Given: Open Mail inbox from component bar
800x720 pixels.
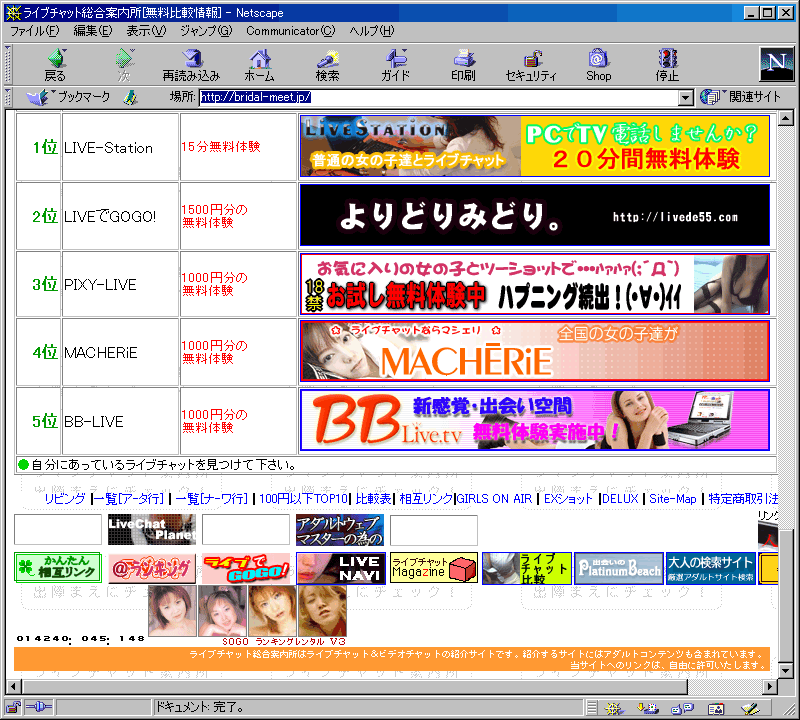Looking at the screenshot, I should (x=648, y=708).
